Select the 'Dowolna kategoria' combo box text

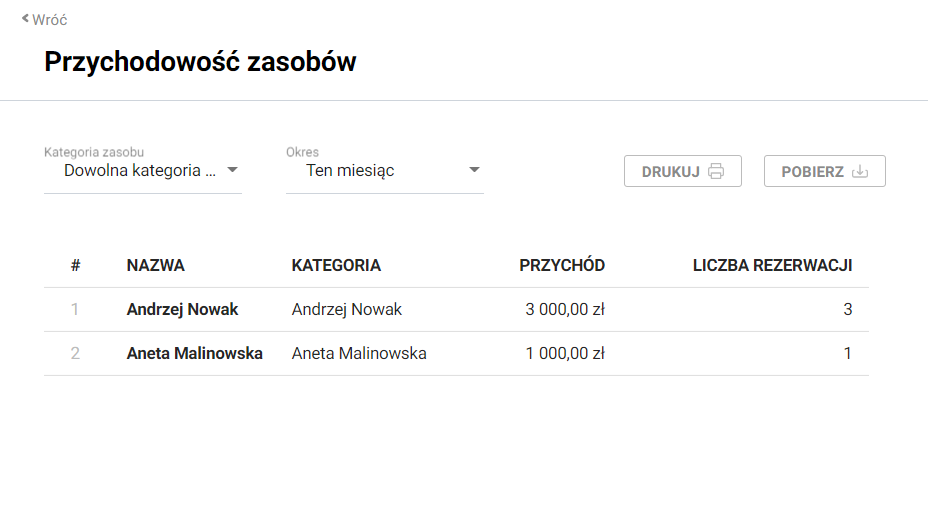click(x=139, y=170)
